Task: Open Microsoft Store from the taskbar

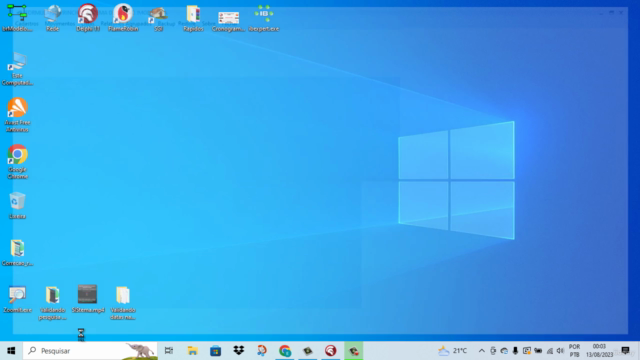Action: point(216,351)
